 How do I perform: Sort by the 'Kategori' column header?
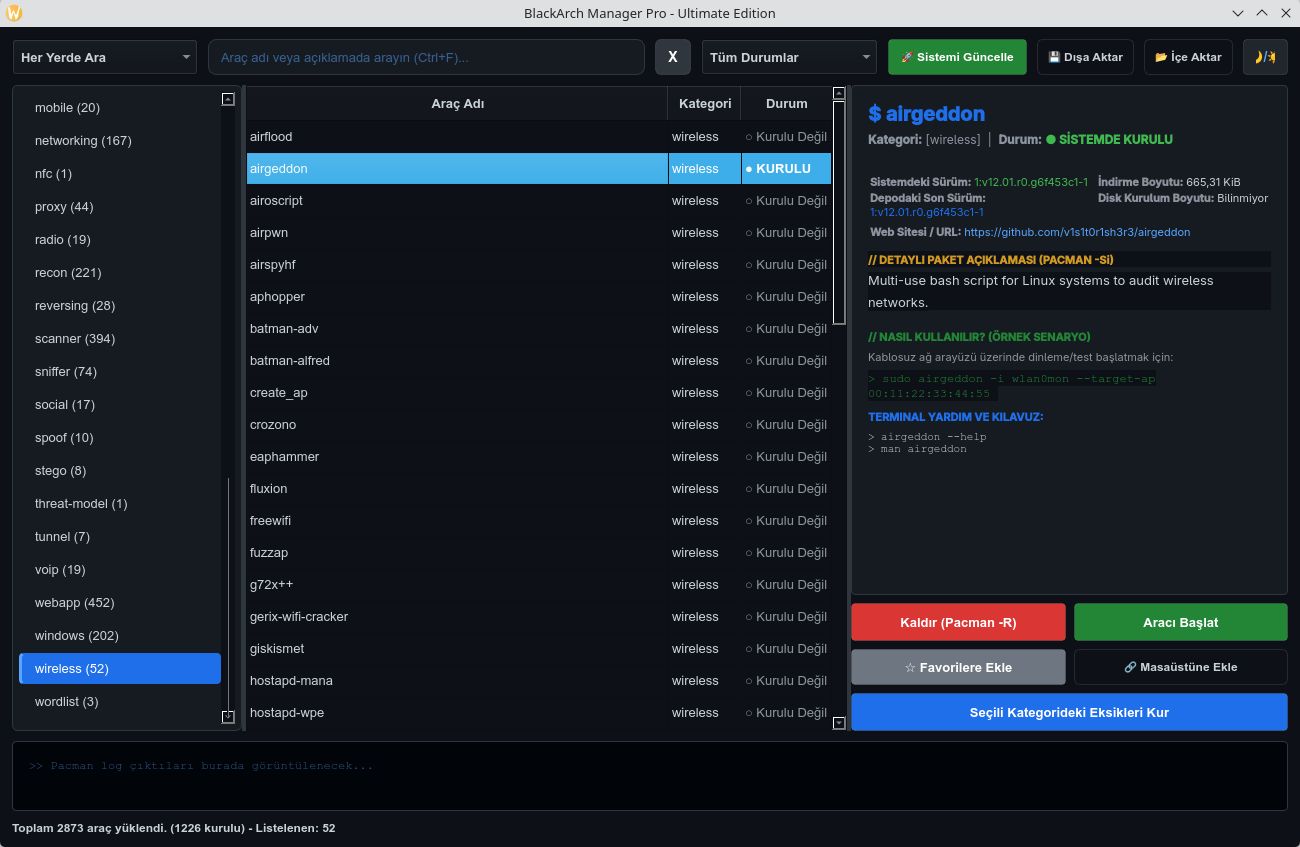coord(704,103)
